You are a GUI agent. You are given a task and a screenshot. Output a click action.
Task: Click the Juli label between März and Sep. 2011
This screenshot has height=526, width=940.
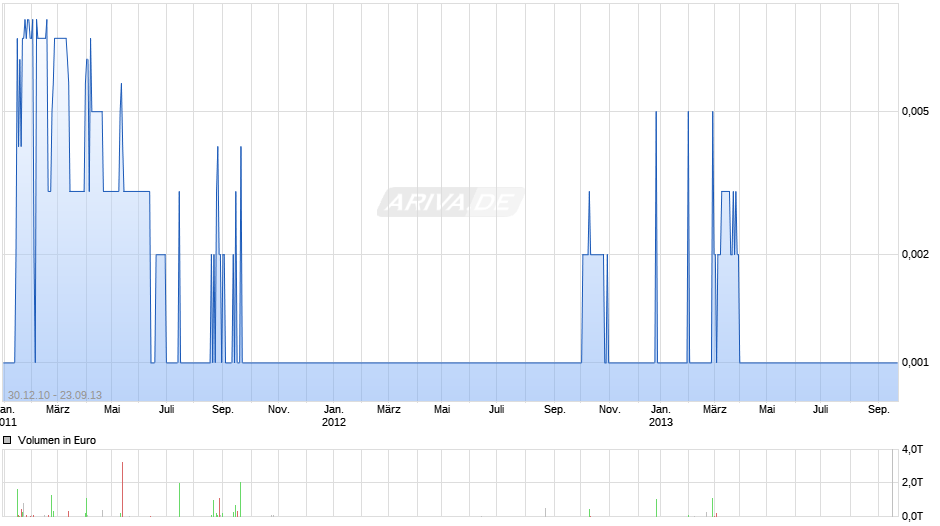pyautogui.click(x=167, y=410)
